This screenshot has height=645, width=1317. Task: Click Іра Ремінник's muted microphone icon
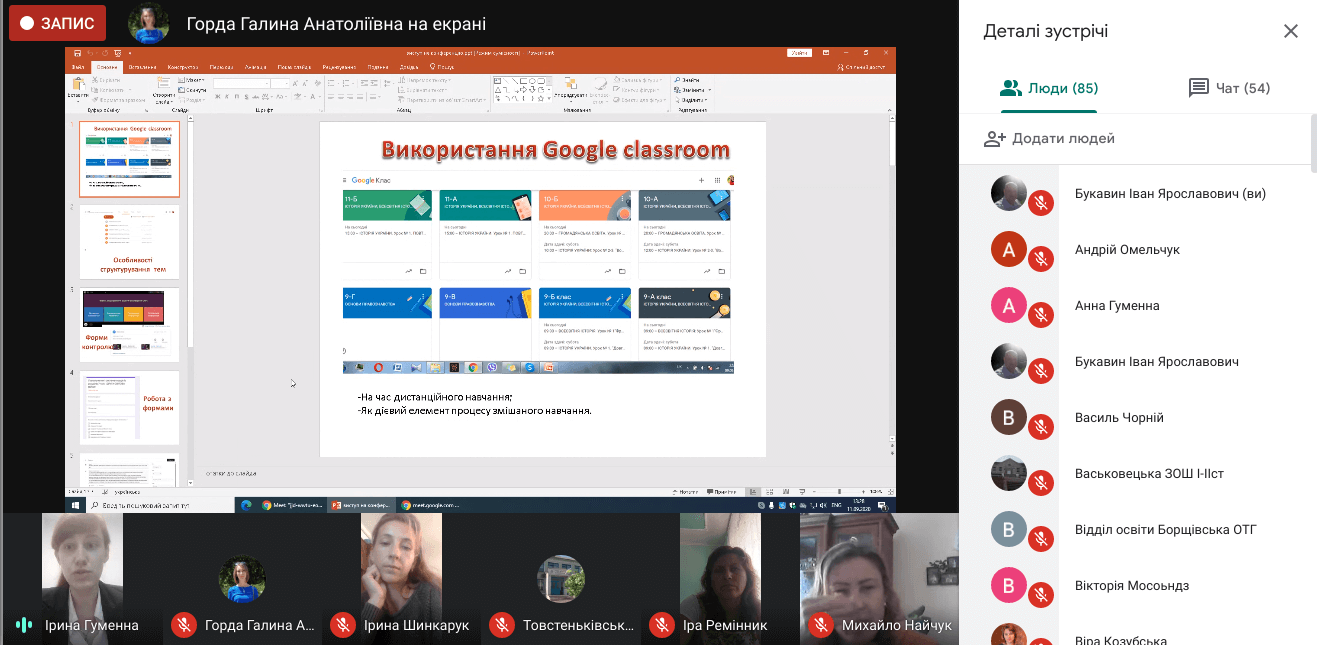pyautogui.click(x=661, y=626)
